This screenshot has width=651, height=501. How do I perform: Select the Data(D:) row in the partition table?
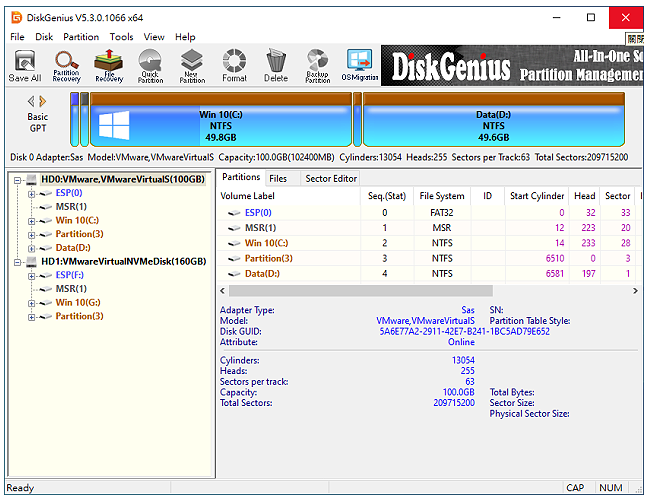pos(430,274)
